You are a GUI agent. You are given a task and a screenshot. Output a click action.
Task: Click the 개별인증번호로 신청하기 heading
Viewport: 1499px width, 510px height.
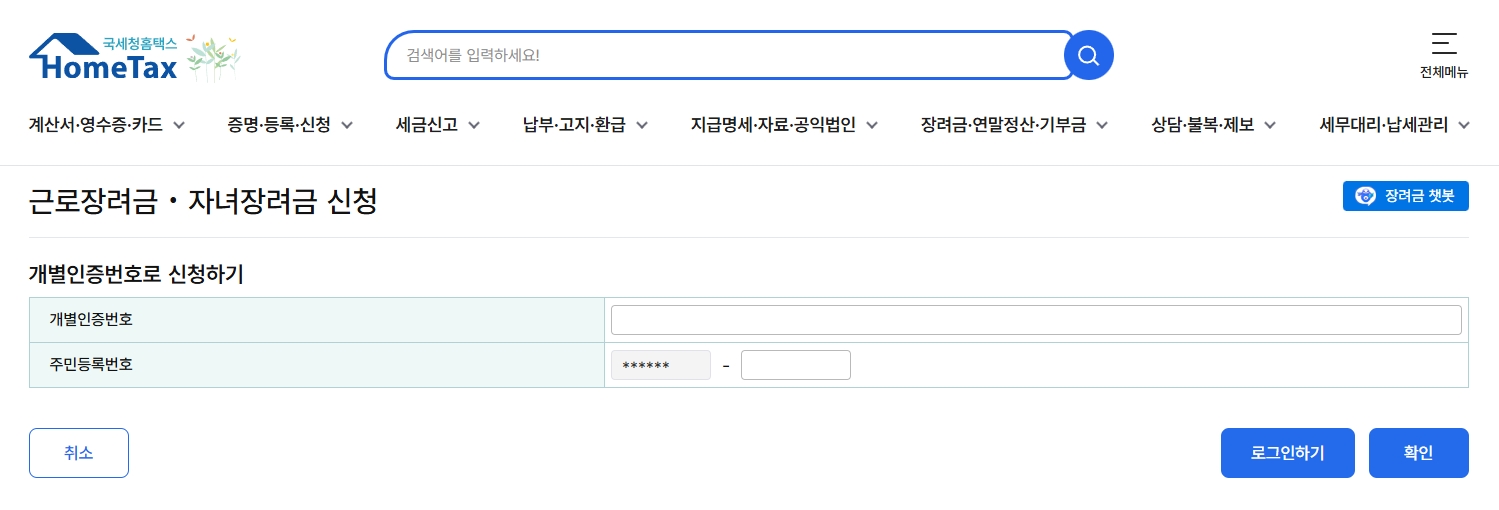click(136, 273)
